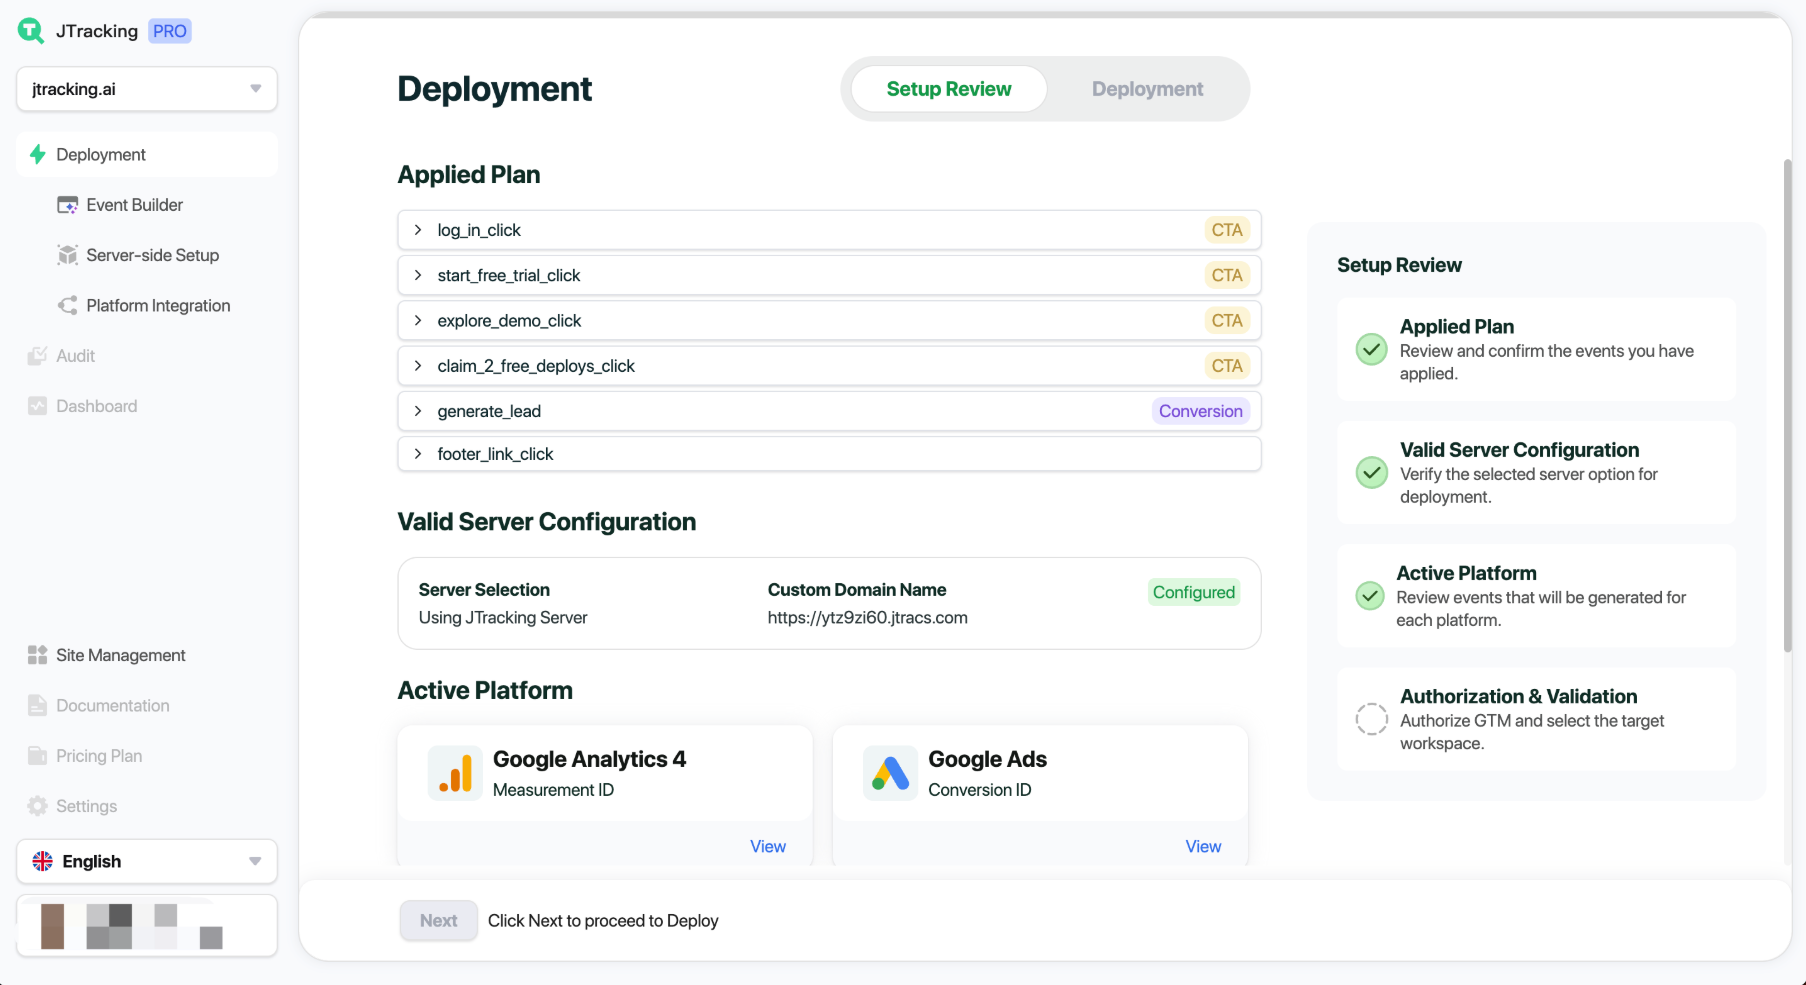1806x985 pixels.
Task: Click the Valid Server Configuration checkmark
Action: (1371, 472)
